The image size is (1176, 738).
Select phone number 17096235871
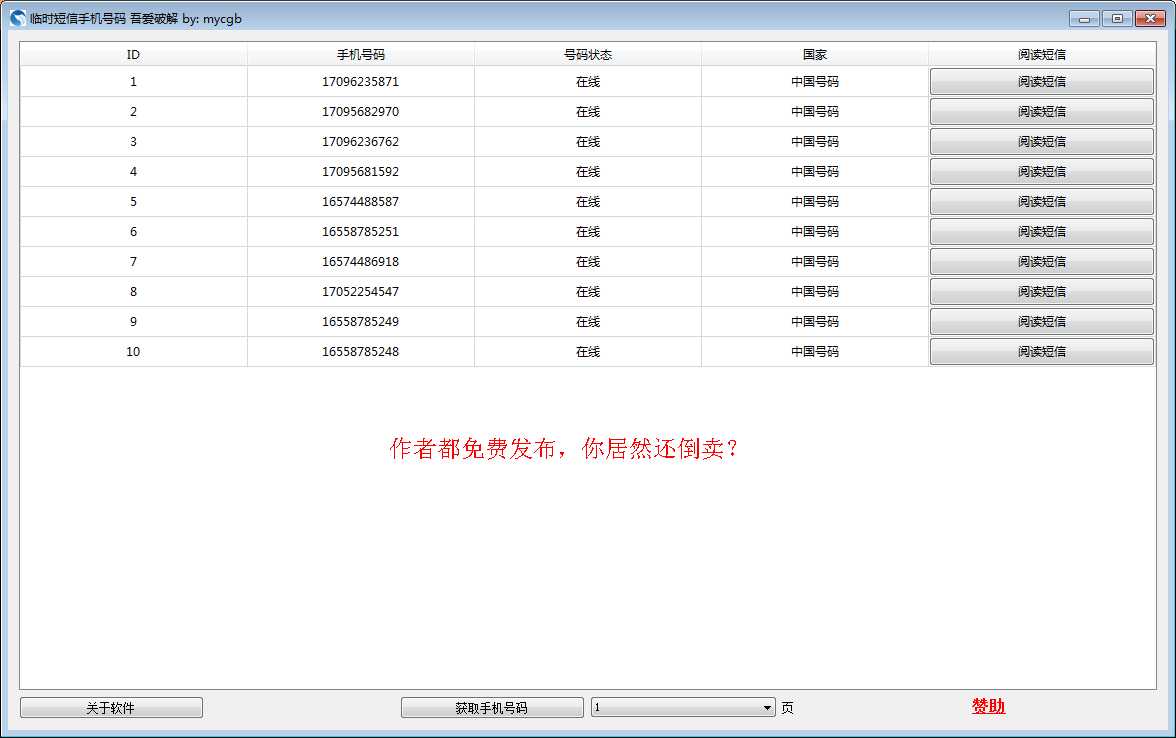[x=361, y=82]
